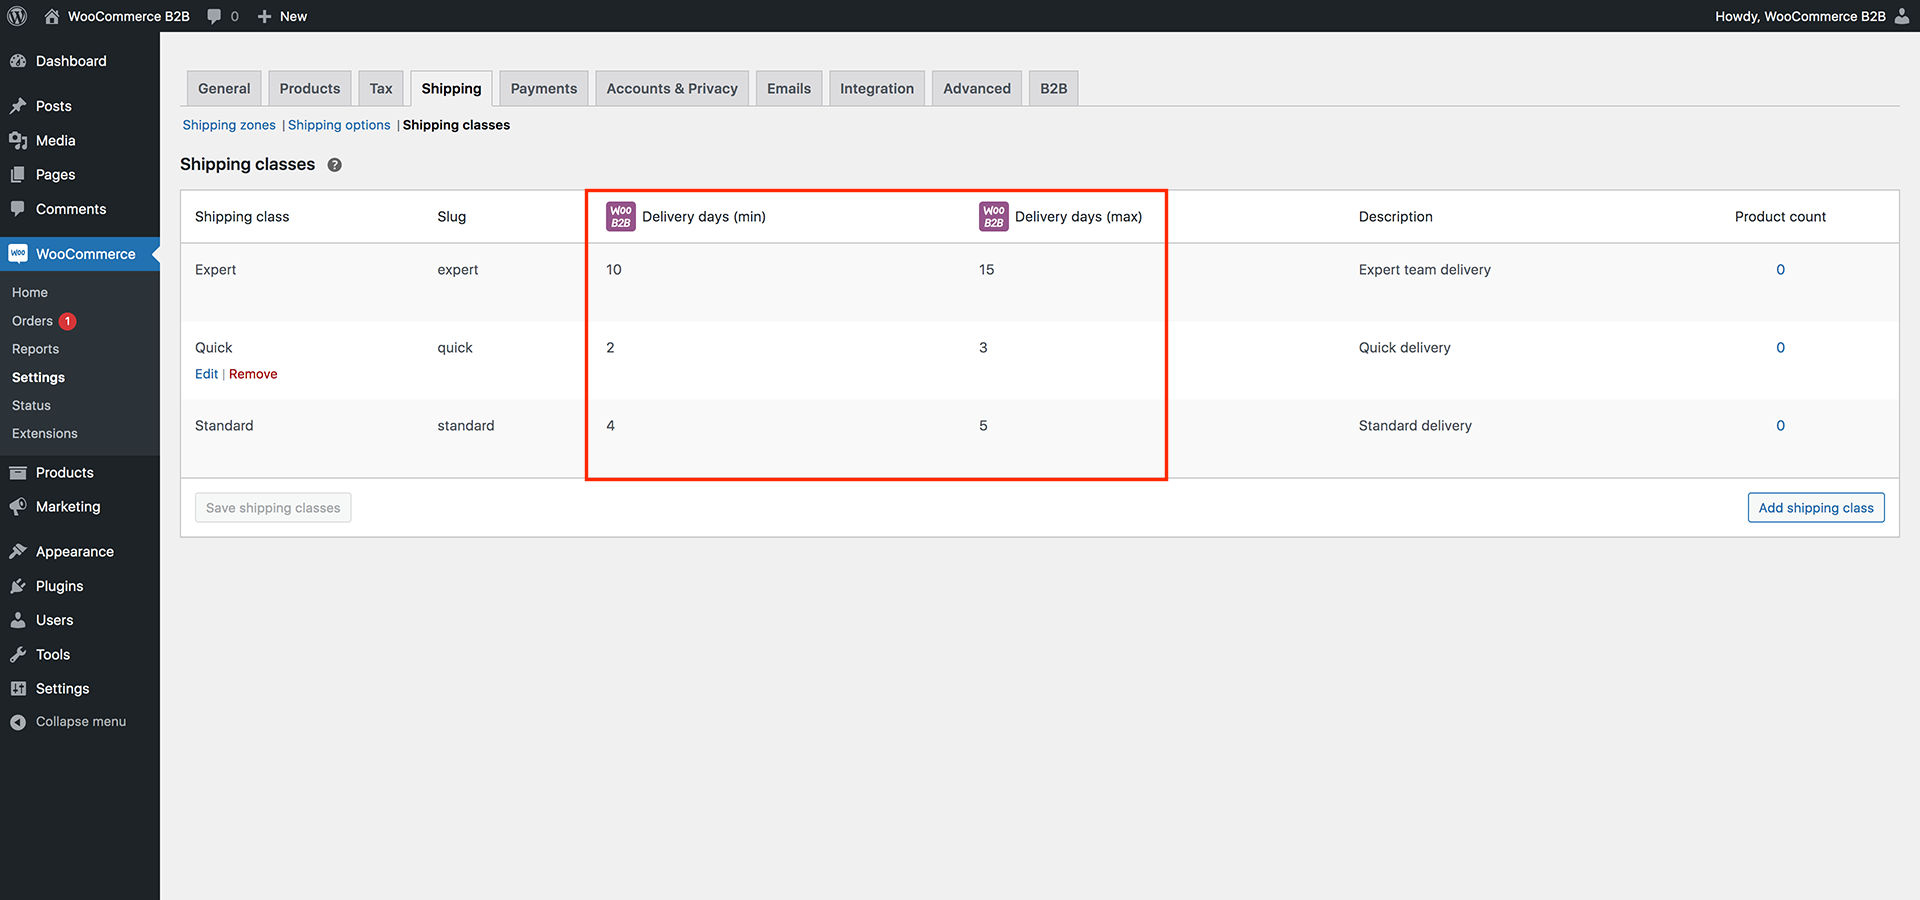Click the Pages icon in sidebar
The image size is (1920, 900).
[x=18, y=175]
